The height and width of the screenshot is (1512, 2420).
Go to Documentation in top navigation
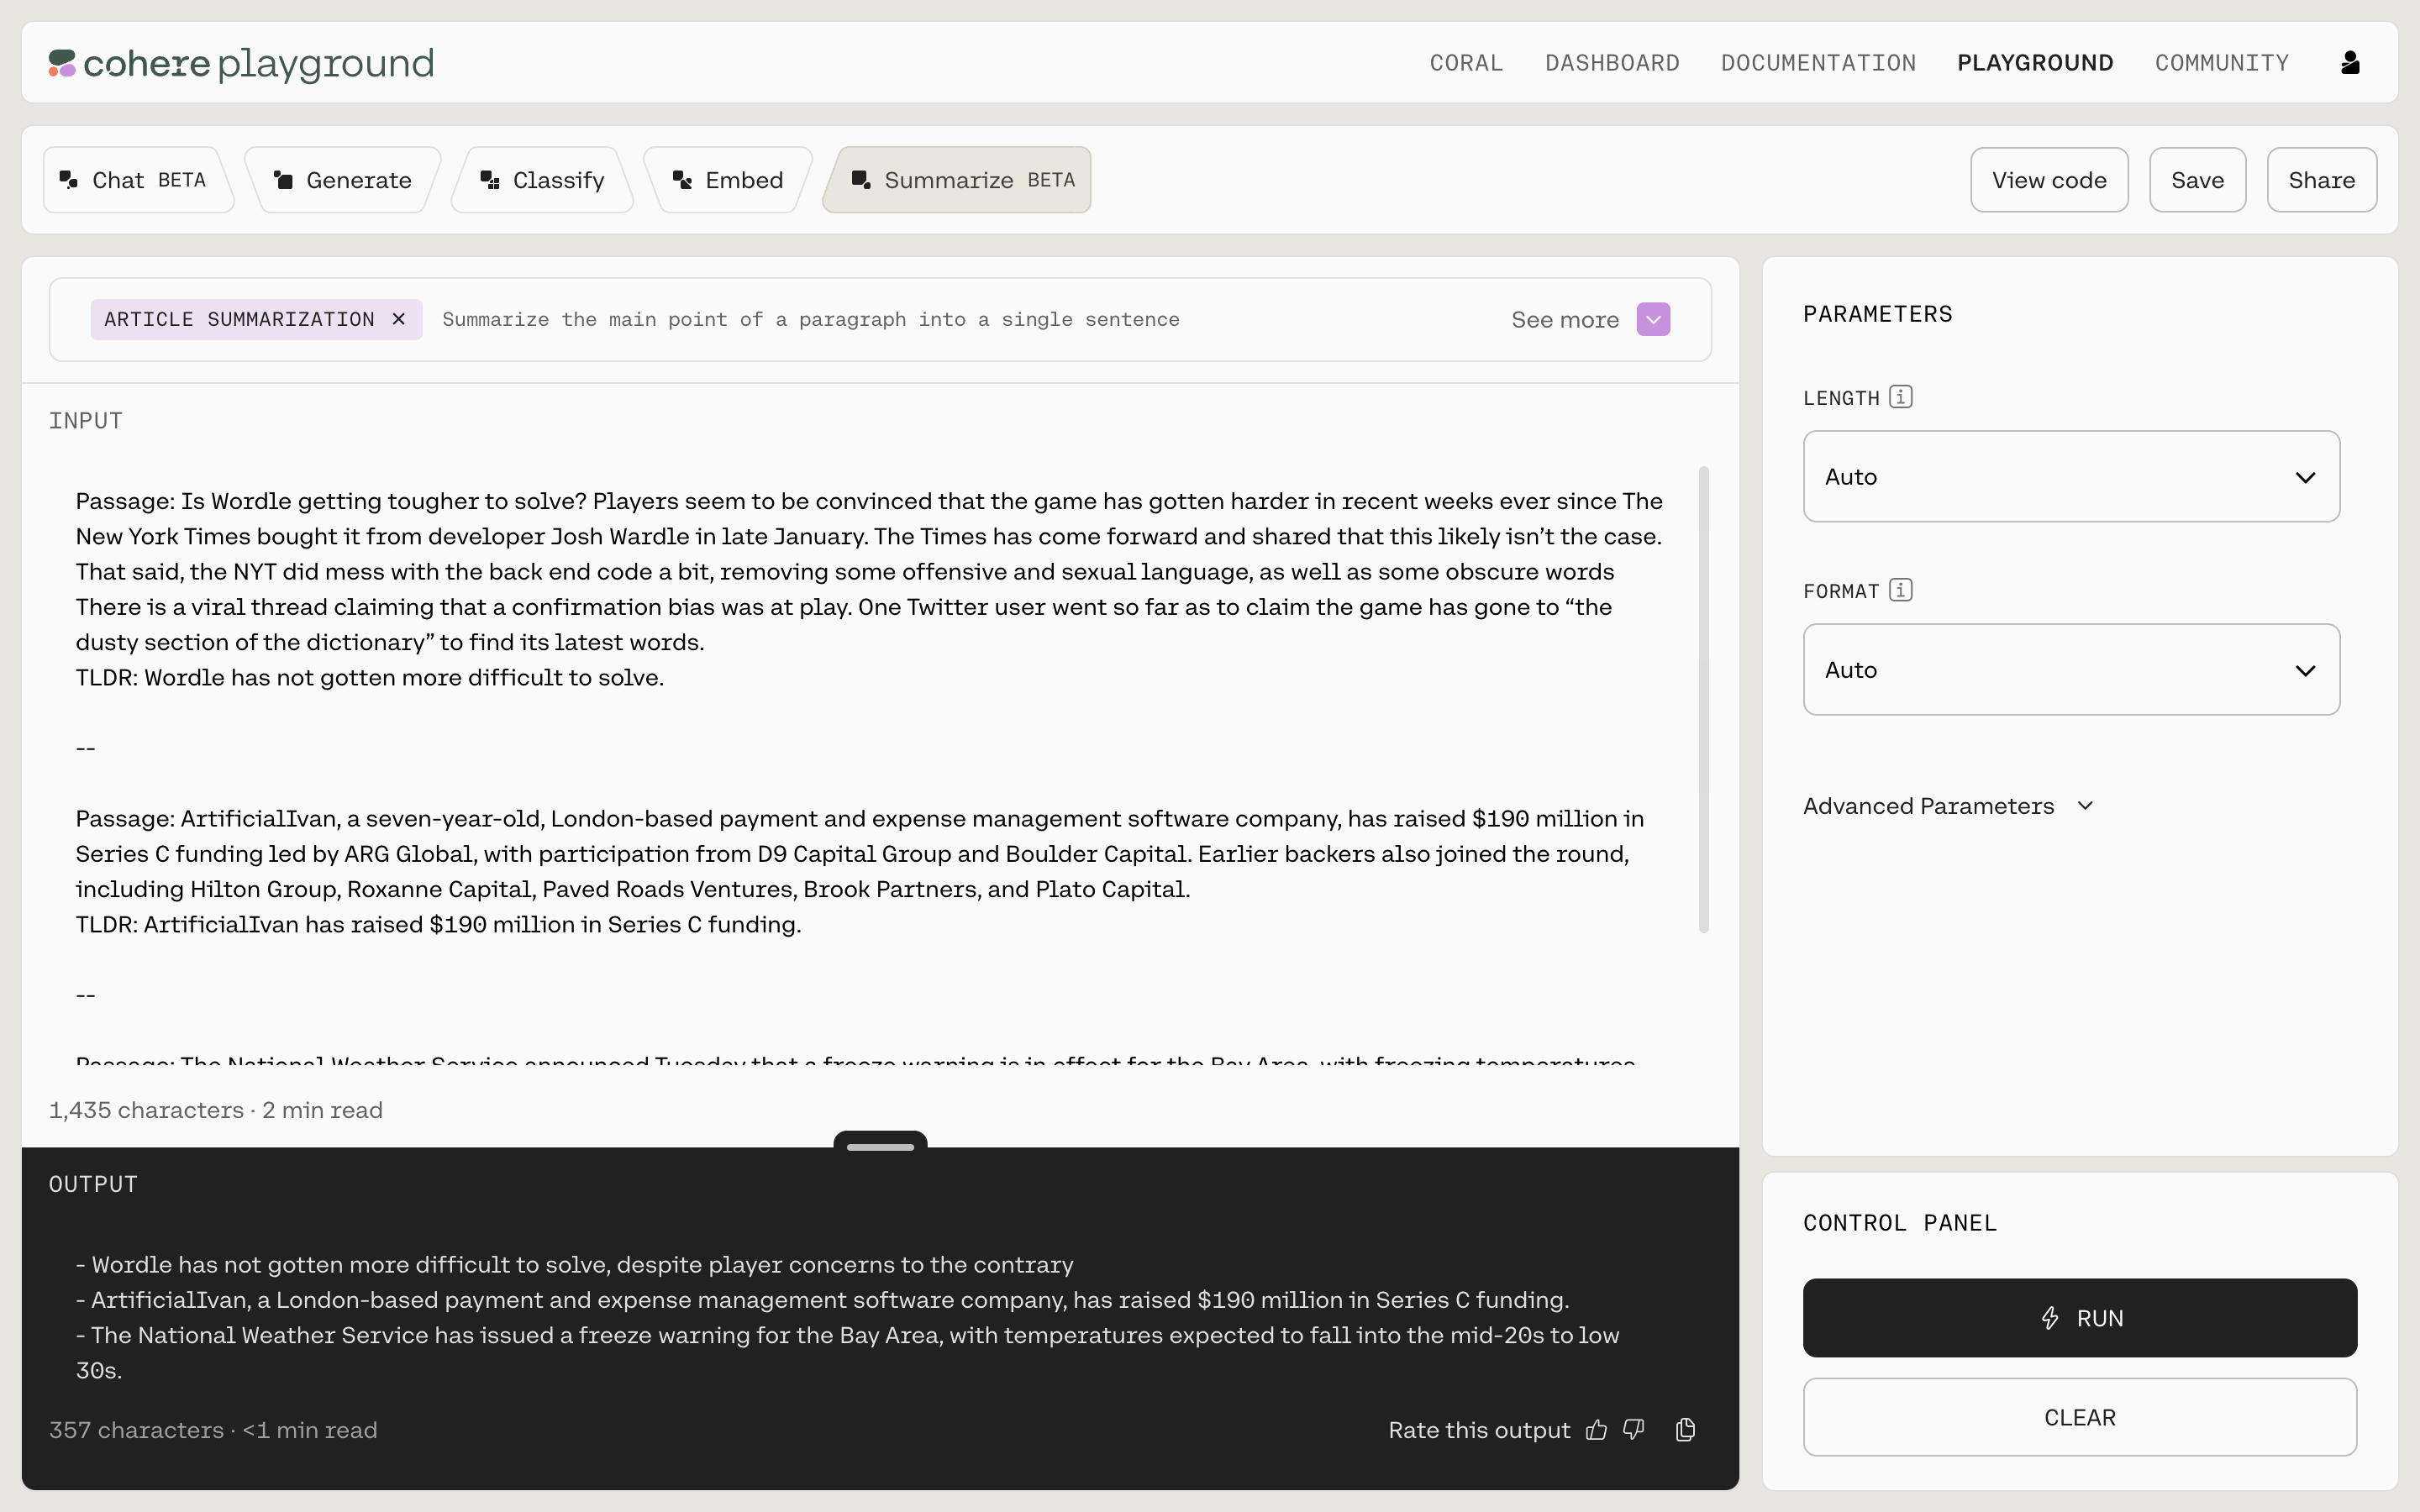pos(1818,63)
